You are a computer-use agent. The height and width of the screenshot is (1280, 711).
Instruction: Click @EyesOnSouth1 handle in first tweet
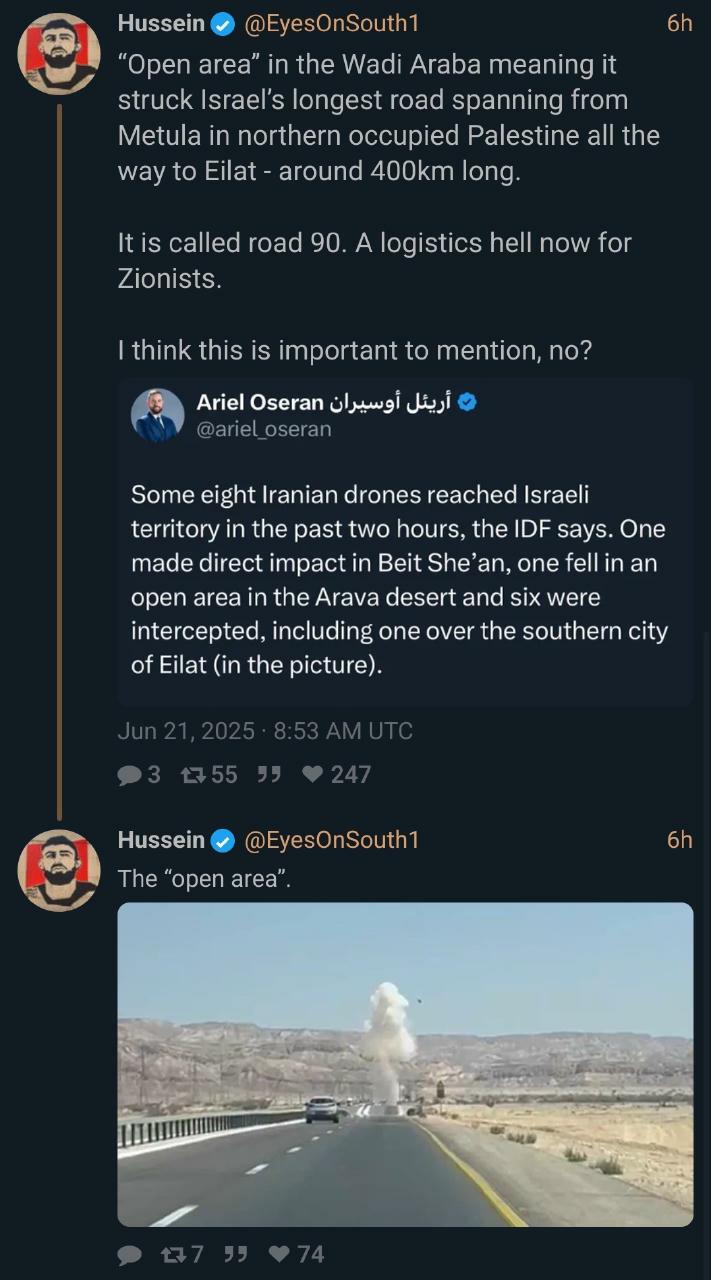coord(332,23)
